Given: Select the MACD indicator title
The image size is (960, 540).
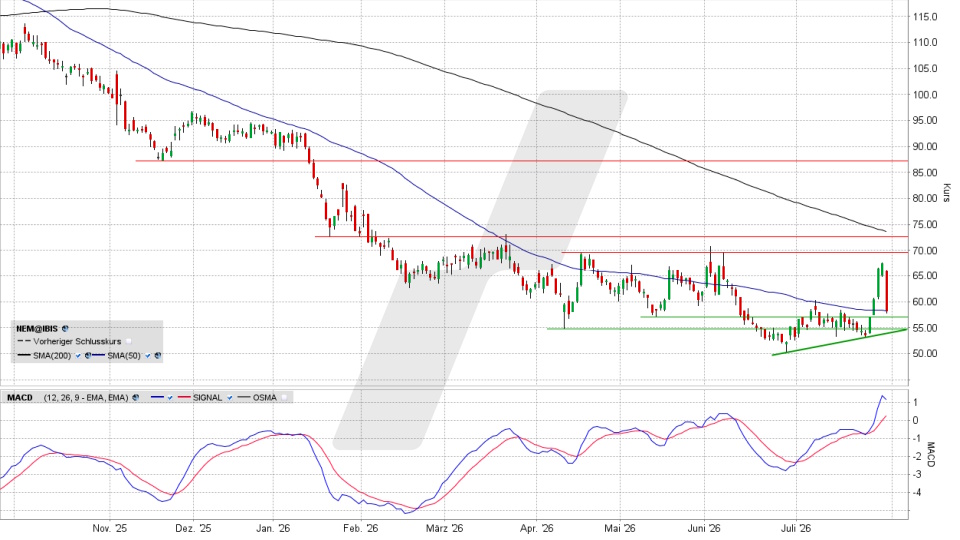Looking at the screenshot, I should [x=20, y=397].
